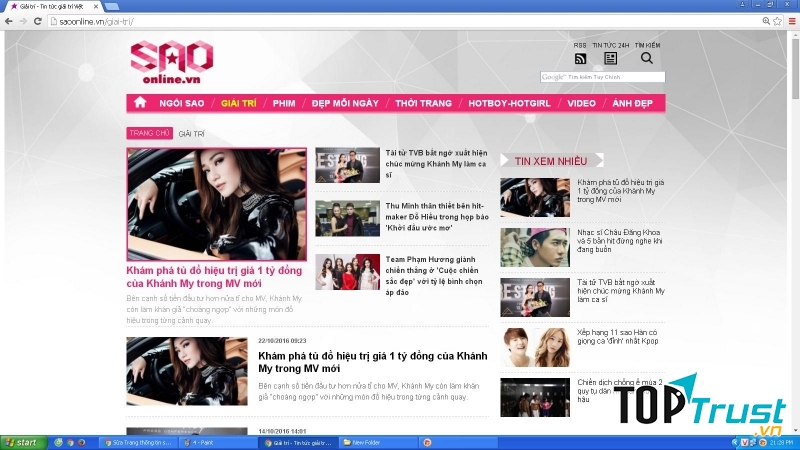Open list thumbnail dated 22/10/2016

coord(187,371)
